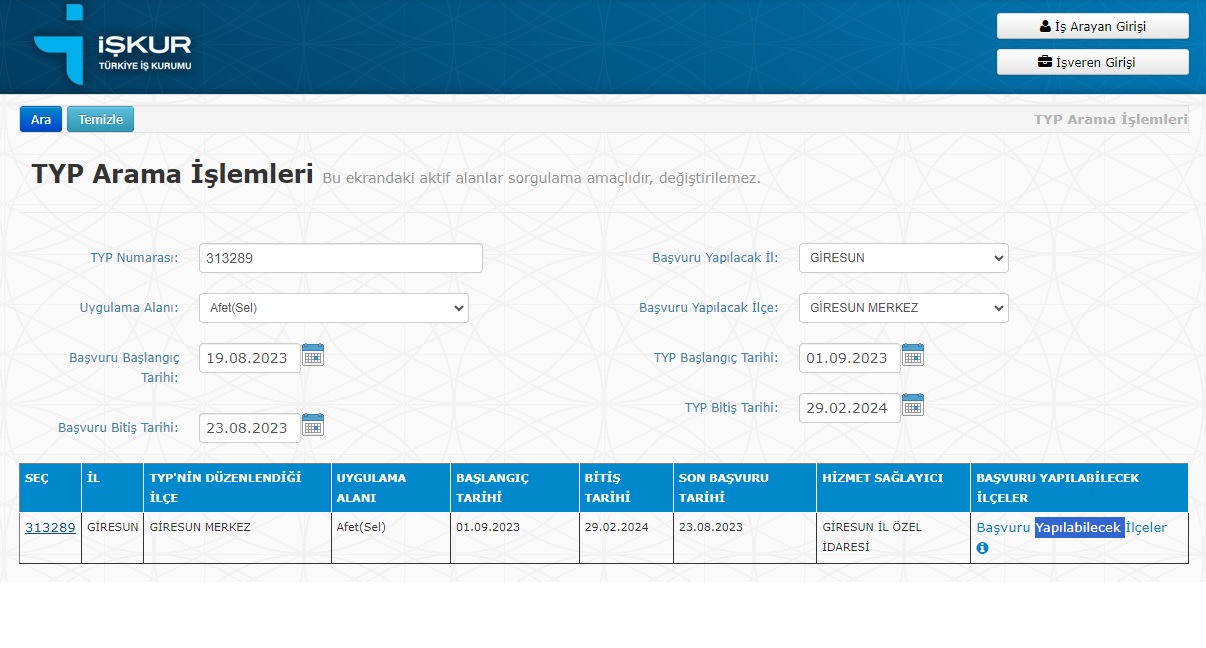
Task: Click the Ara search button
Action: tap(41, 119)
